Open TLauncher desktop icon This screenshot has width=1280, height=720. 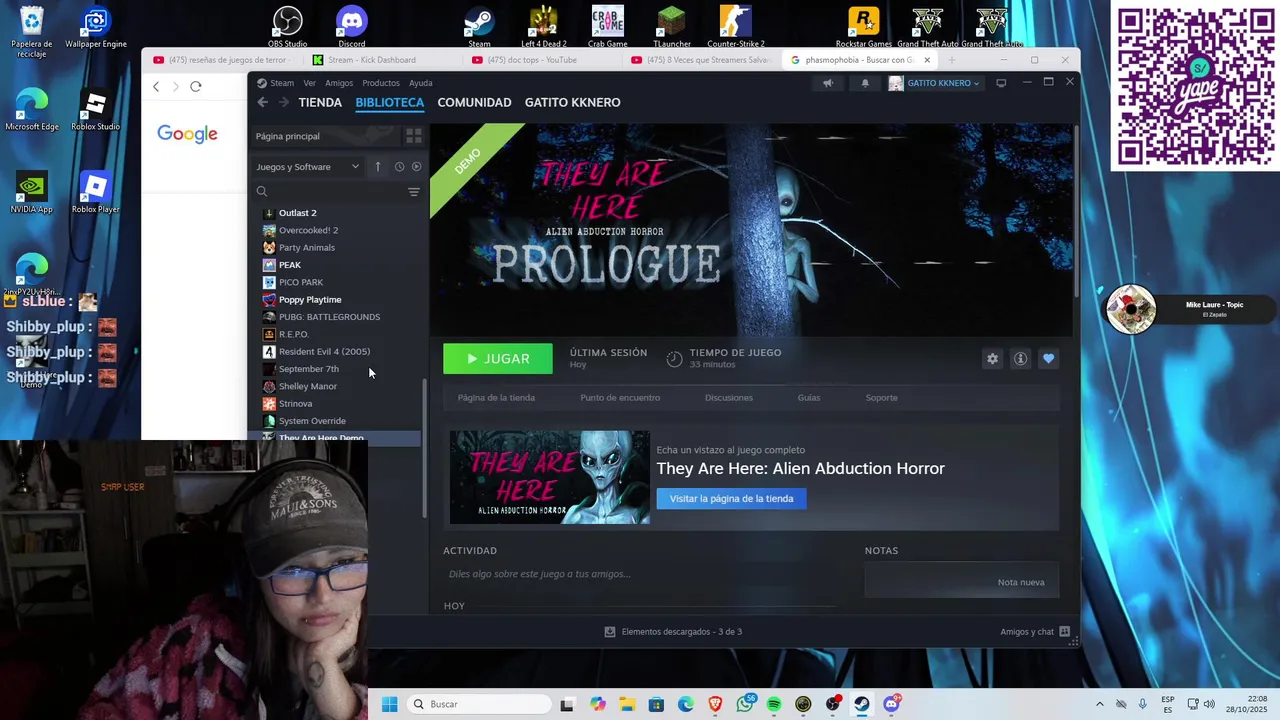(671, 27)
